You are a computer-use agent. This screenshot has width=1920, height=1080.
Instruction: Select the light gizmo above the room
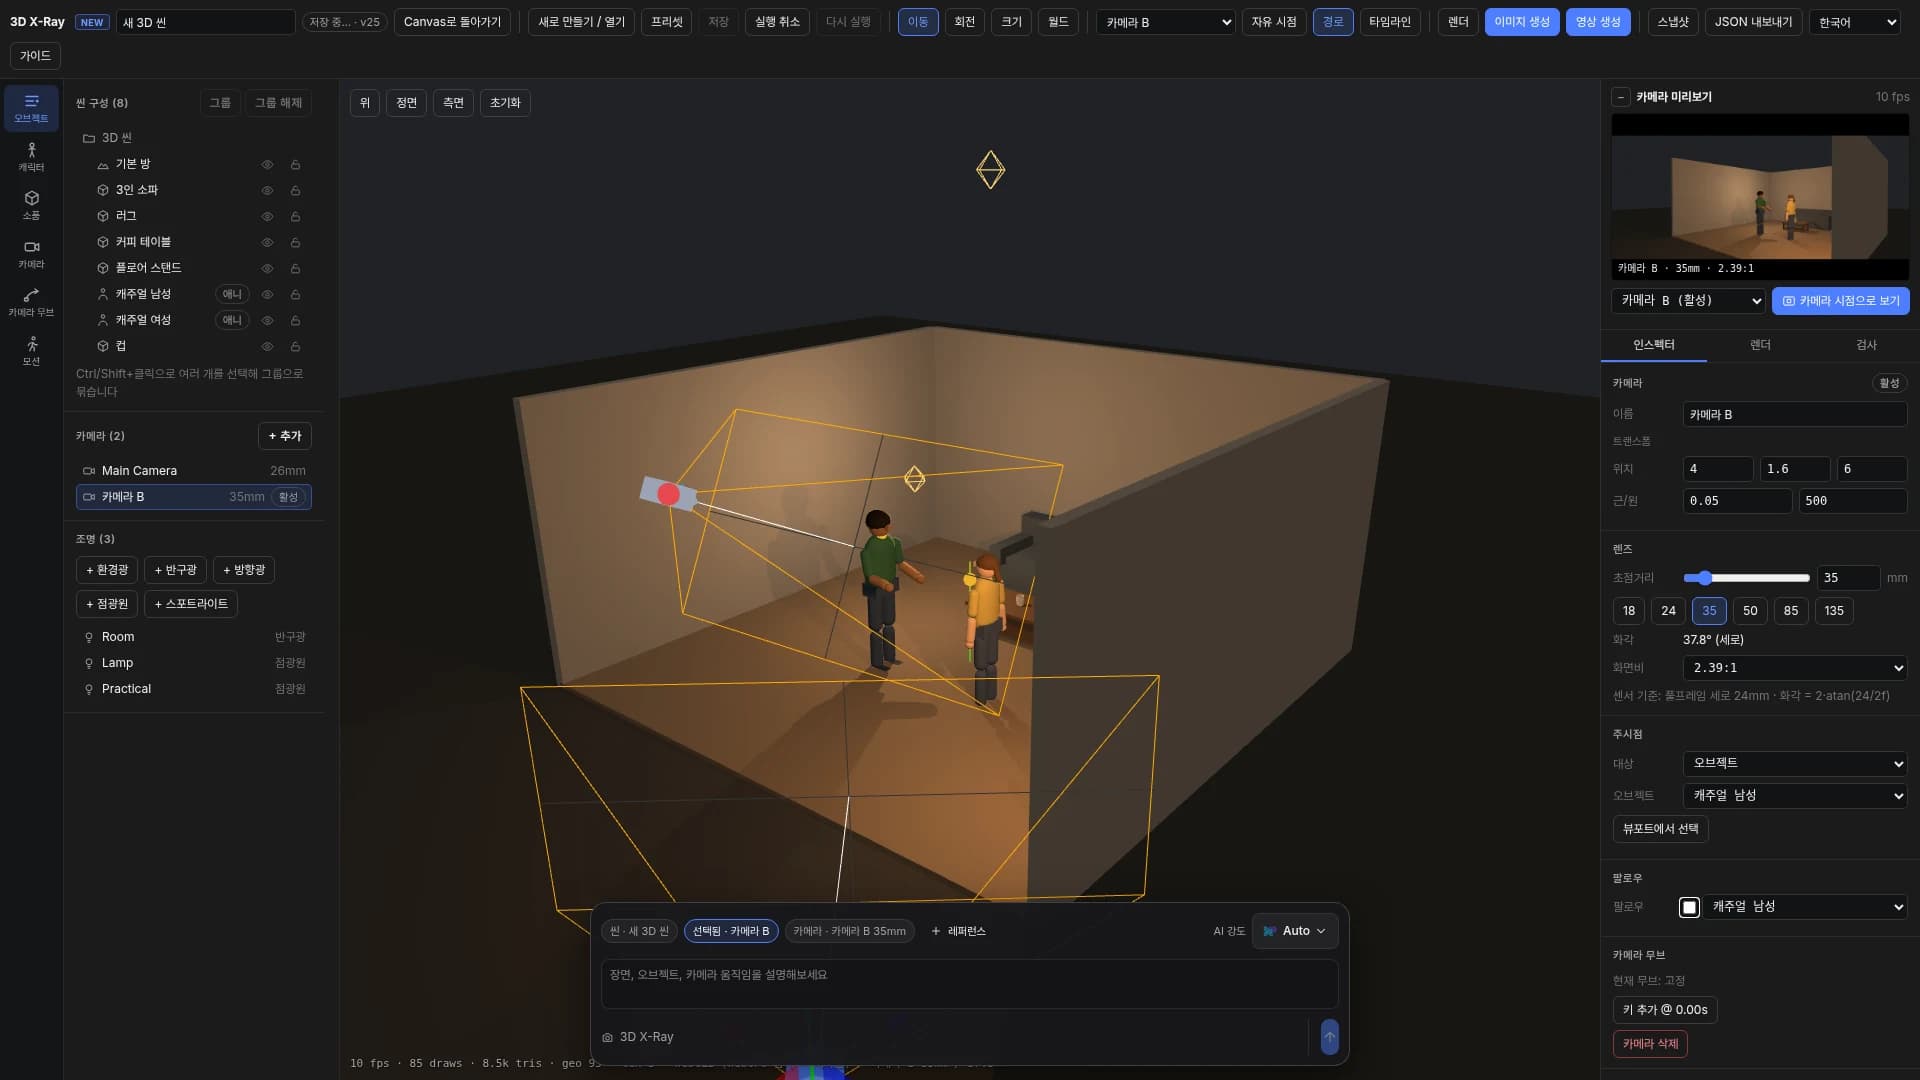990,170
